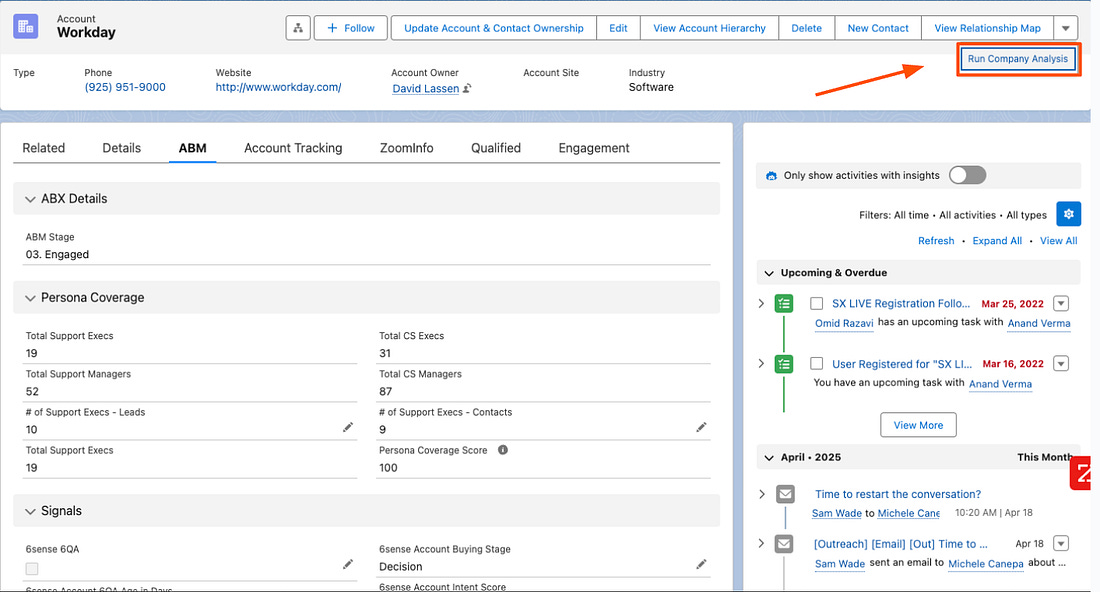Screen dimensions: 1100x592
Task: Click the Persona Coverage Score info icon
Action: 503,450
